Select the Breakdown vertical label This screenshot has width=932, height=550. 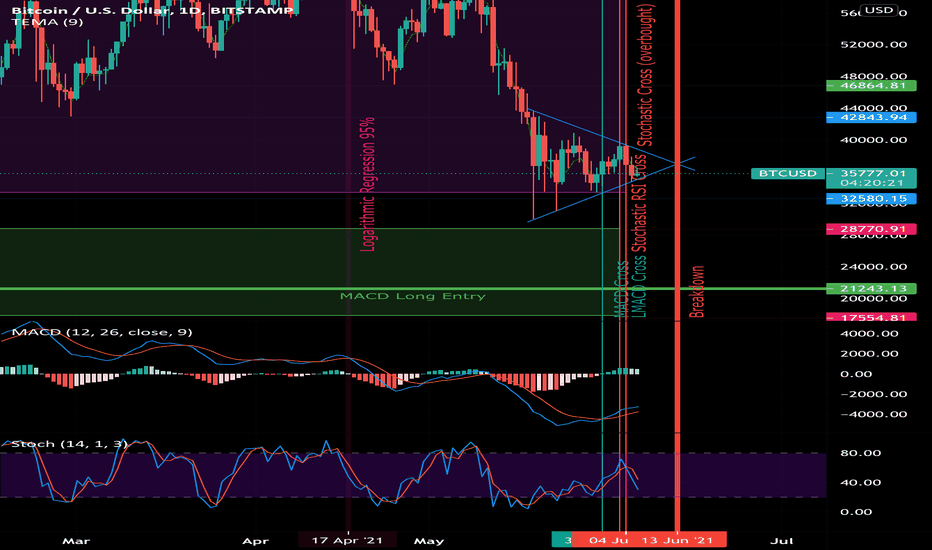(696, 291)
